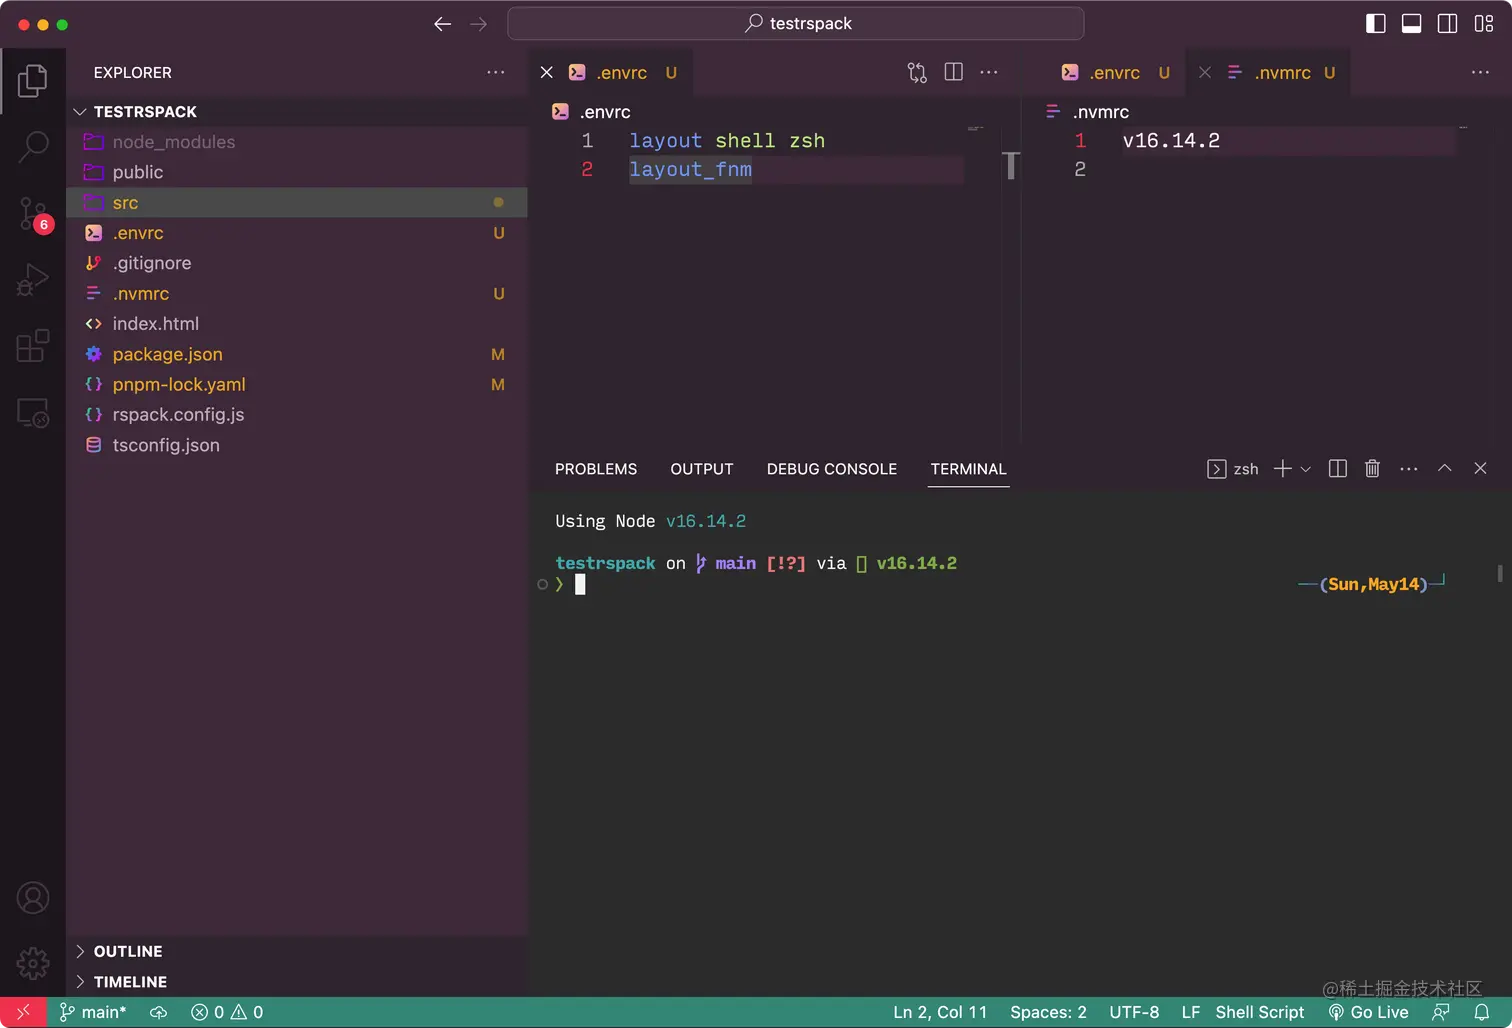
Task: Open the Search view in activity bar
Action: click(x=33, y=147)
